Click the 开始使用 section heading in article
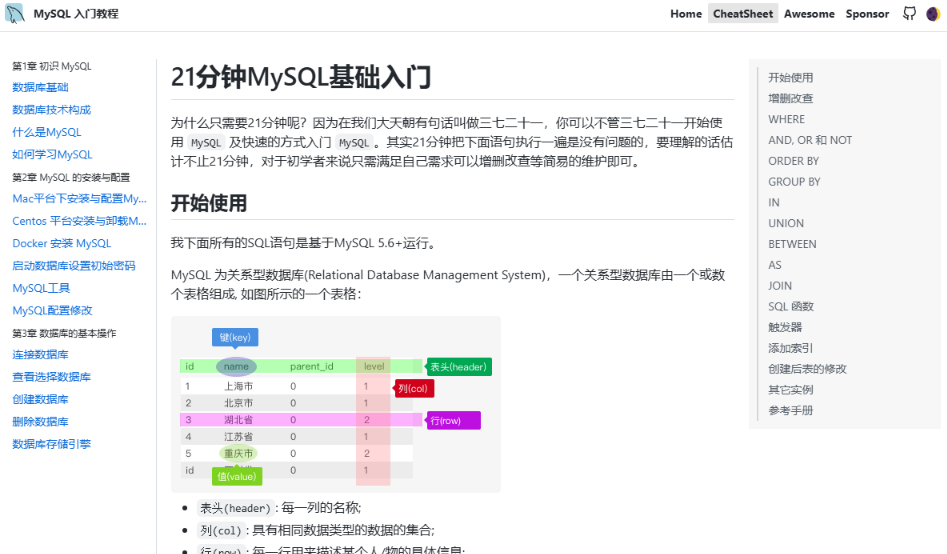The height and width of the screenshot is (554, 947). tap(209, 203)
